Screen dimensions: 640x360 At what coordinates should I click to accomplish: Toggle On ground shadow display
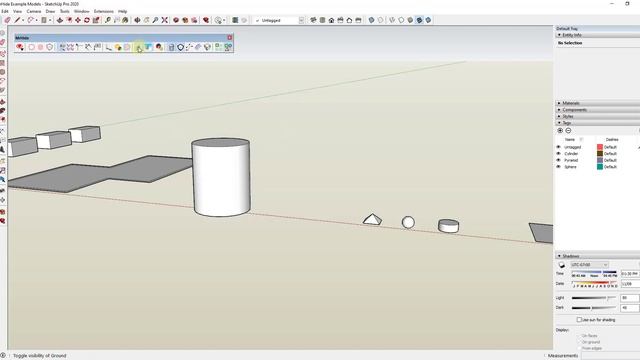579,342
